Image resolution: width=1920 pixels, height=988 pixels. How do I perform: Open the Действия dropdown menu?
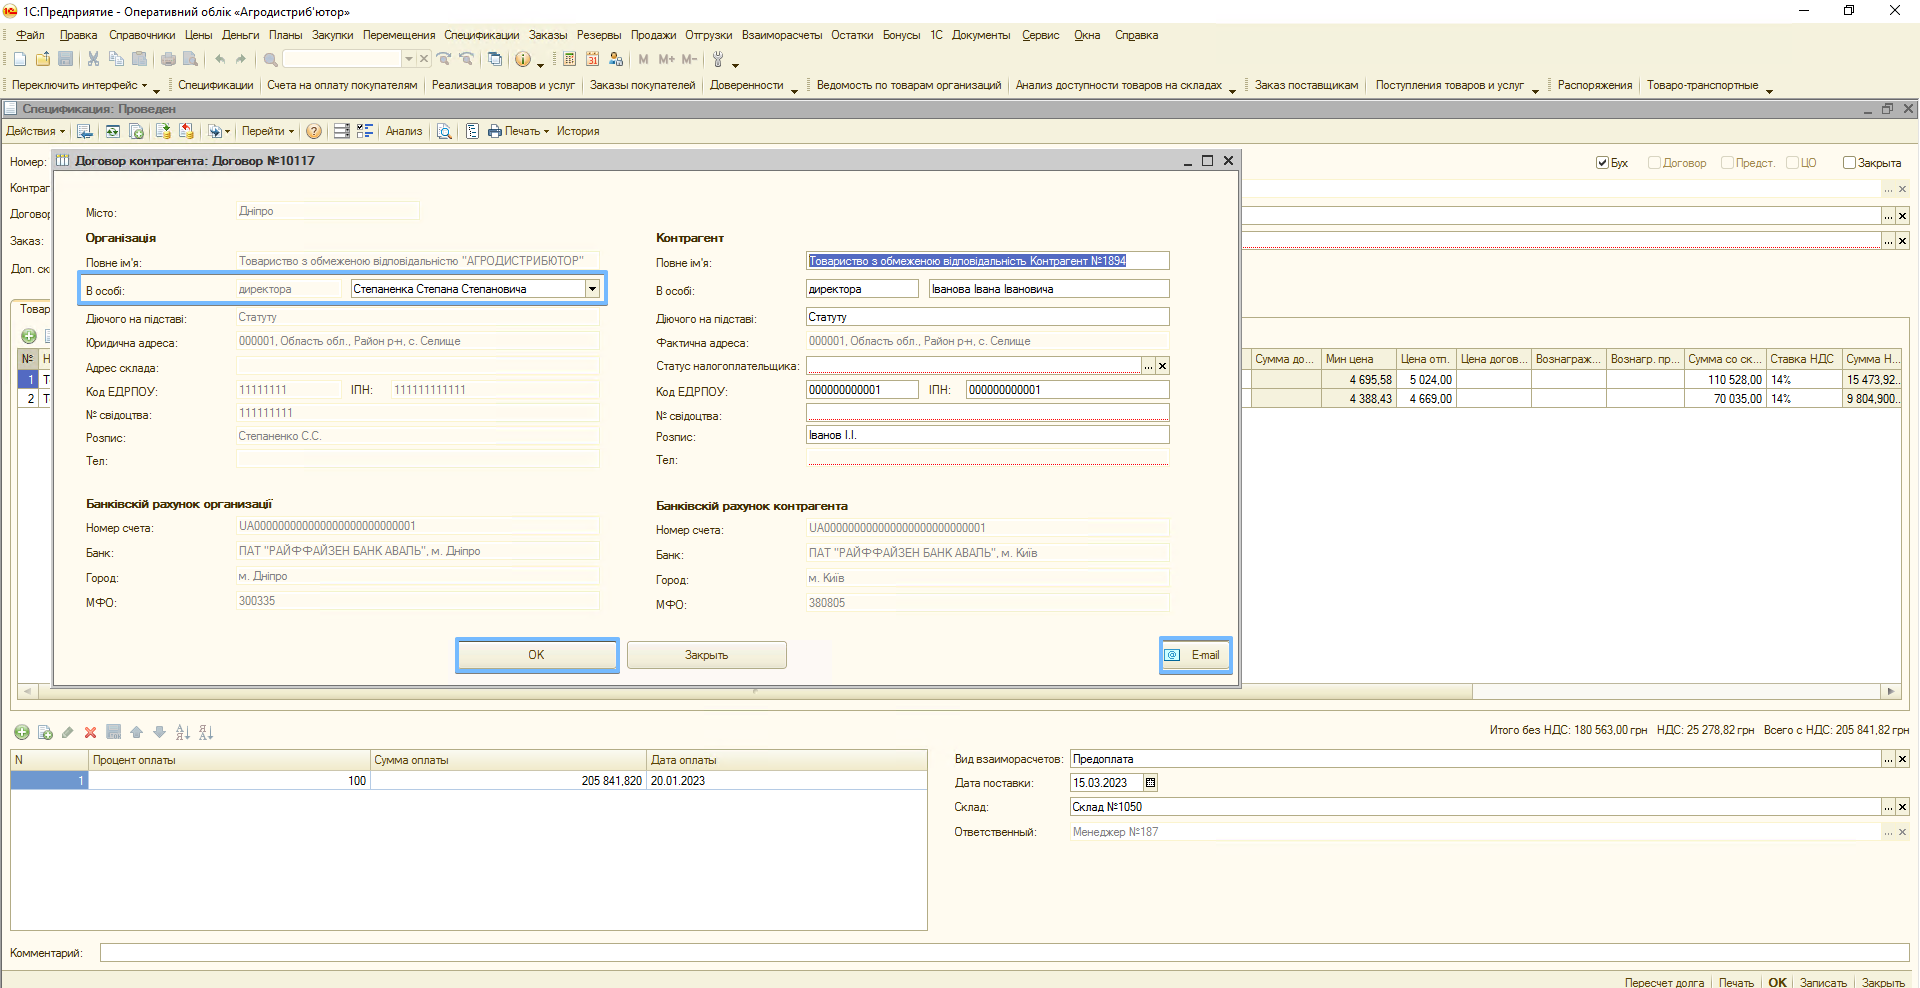pos(35,132)
